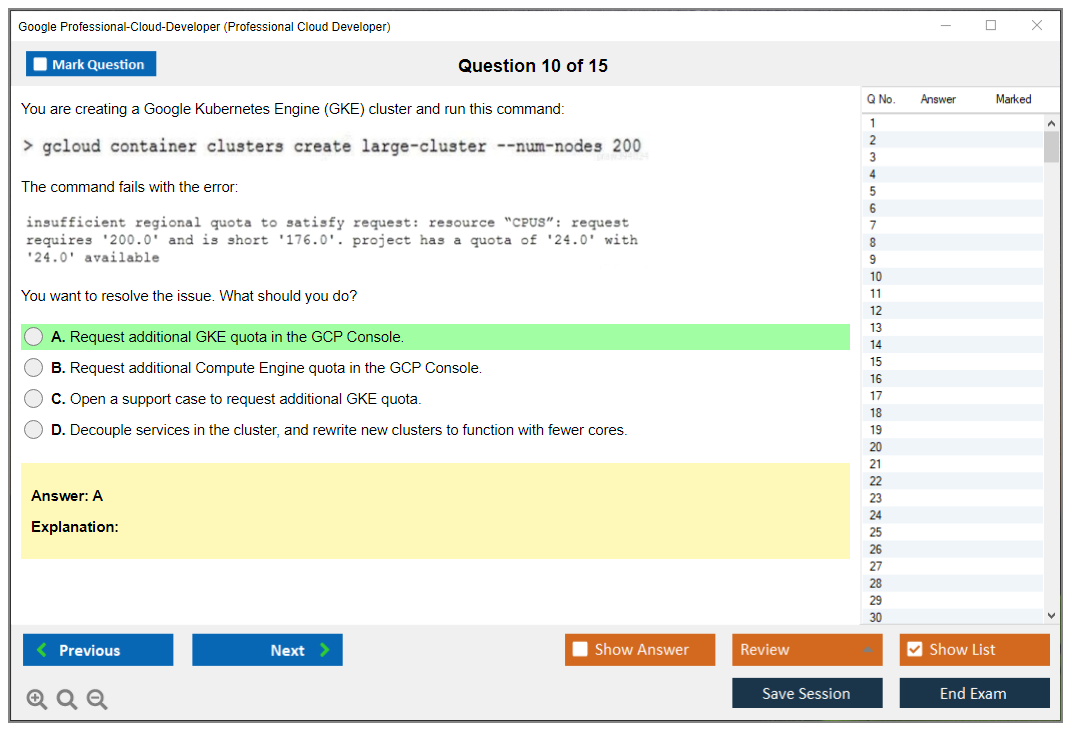Jump to question 15 in list
Screen dimensions: 1075x735
point(876,362)
